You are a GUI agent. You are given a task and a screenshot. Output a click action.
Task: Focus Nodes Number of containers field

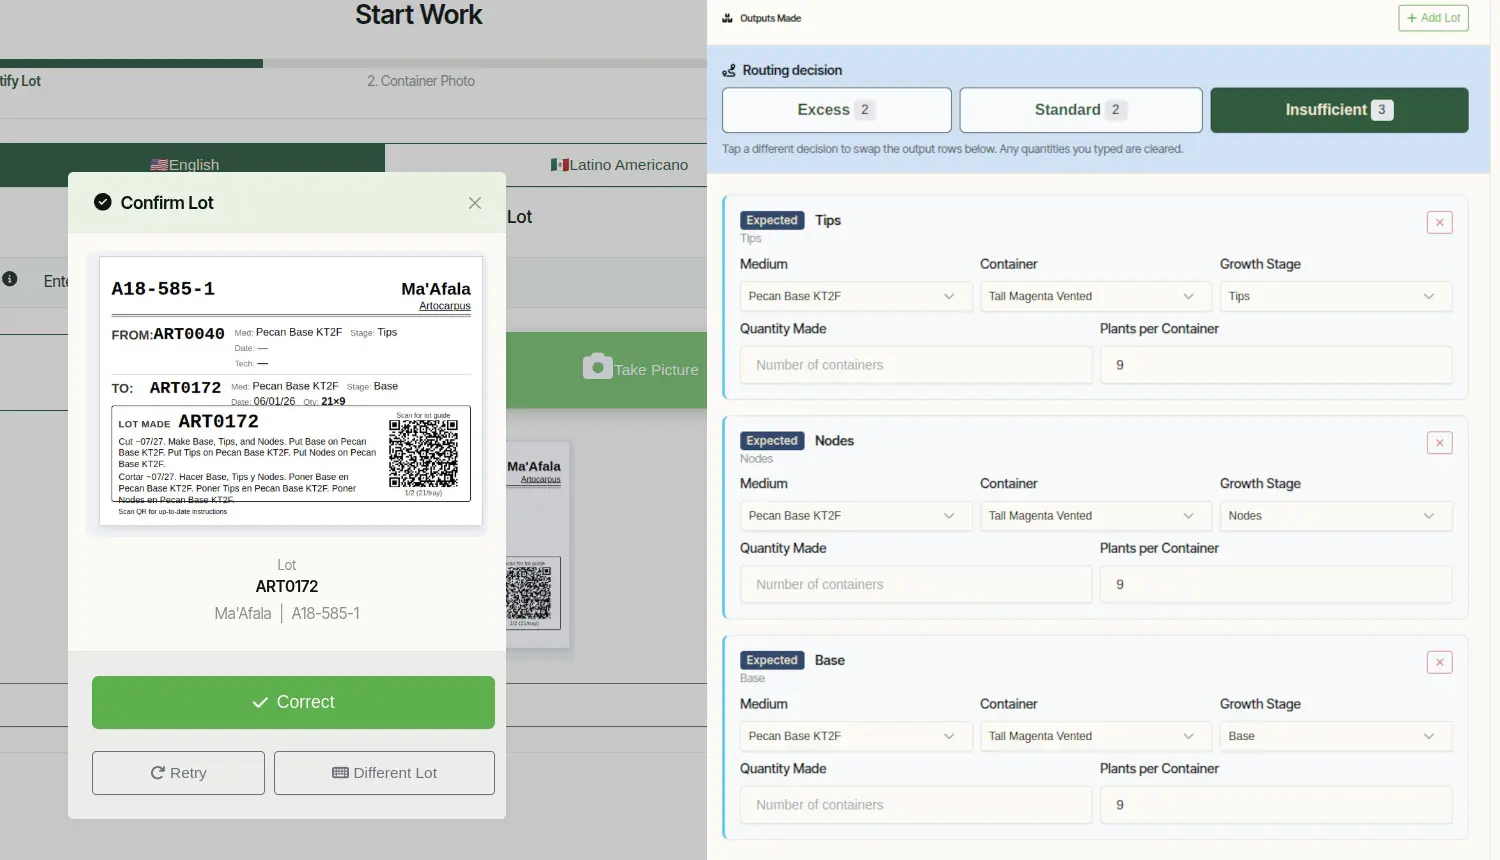point(916,585)
